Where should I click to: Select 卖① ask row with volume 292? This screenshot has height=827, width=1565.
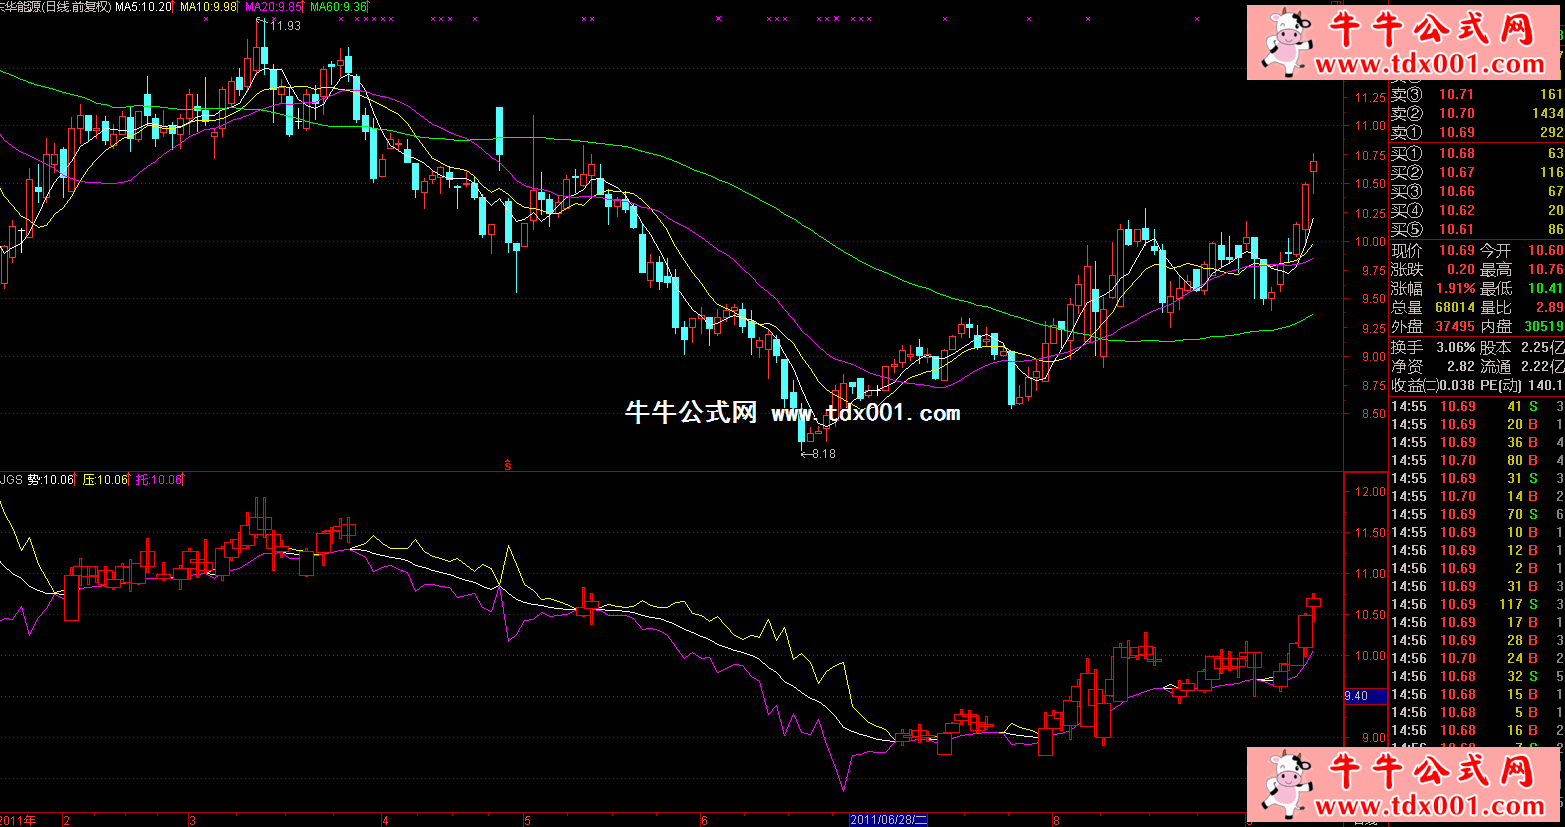[1477, 132]
